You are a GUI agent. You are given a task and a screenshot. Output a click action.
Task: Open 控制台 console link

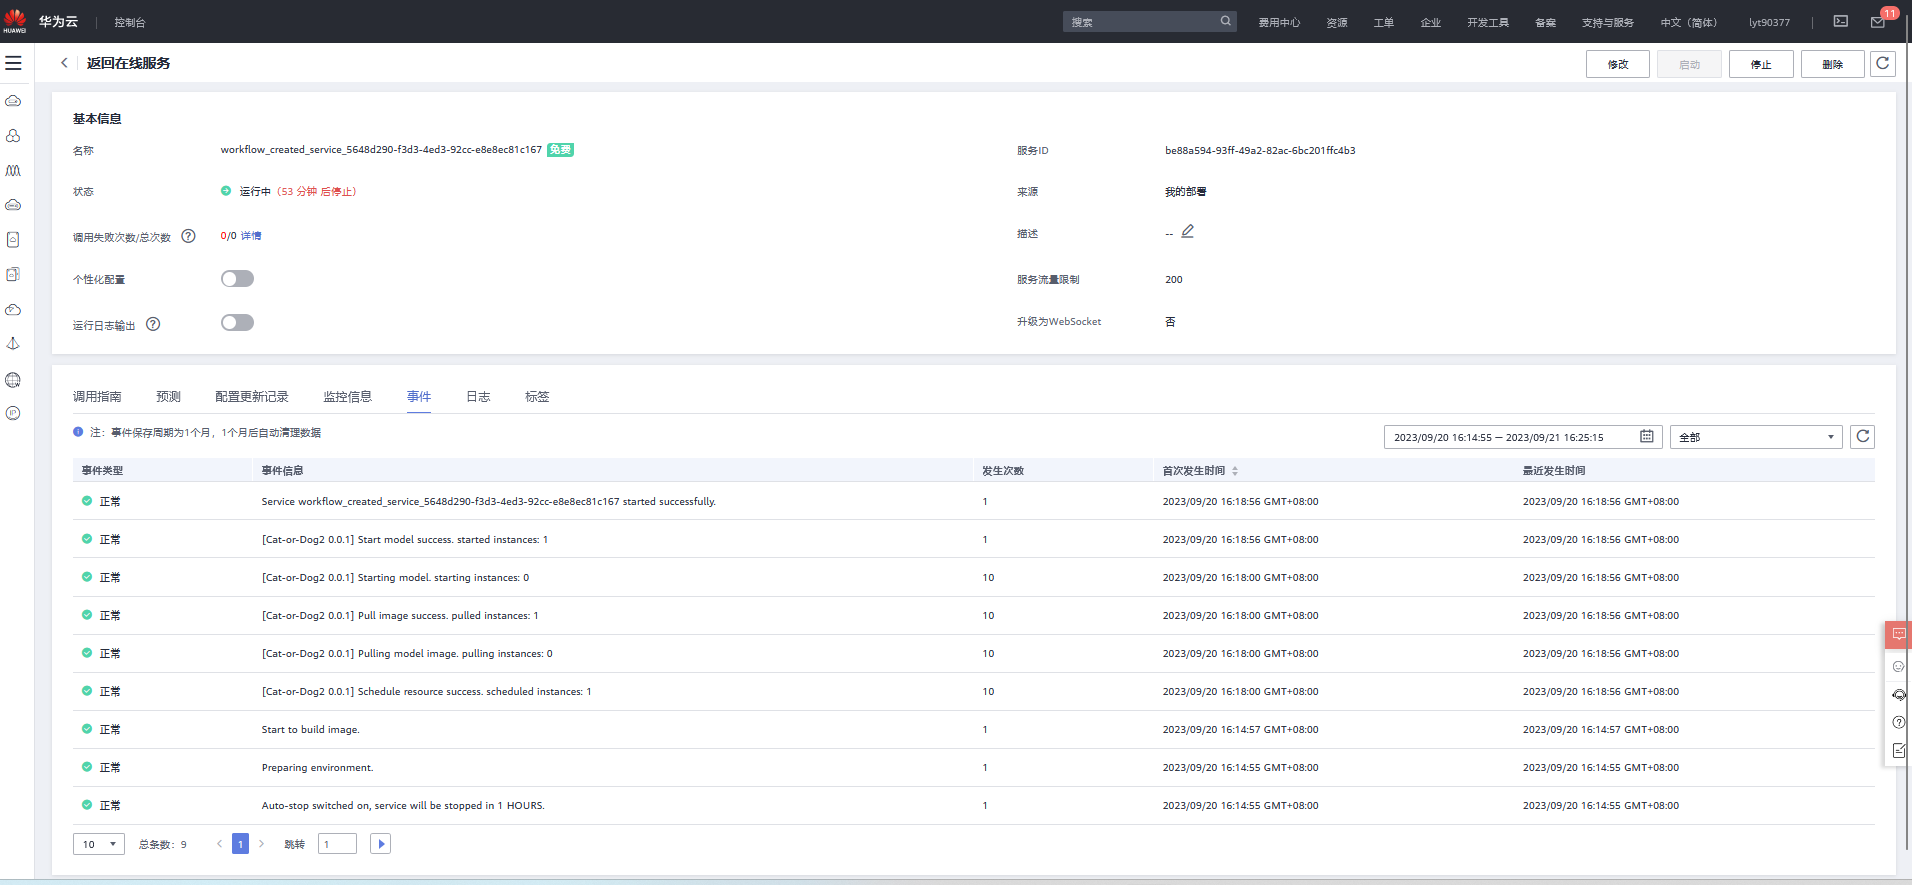click(130, 22)
